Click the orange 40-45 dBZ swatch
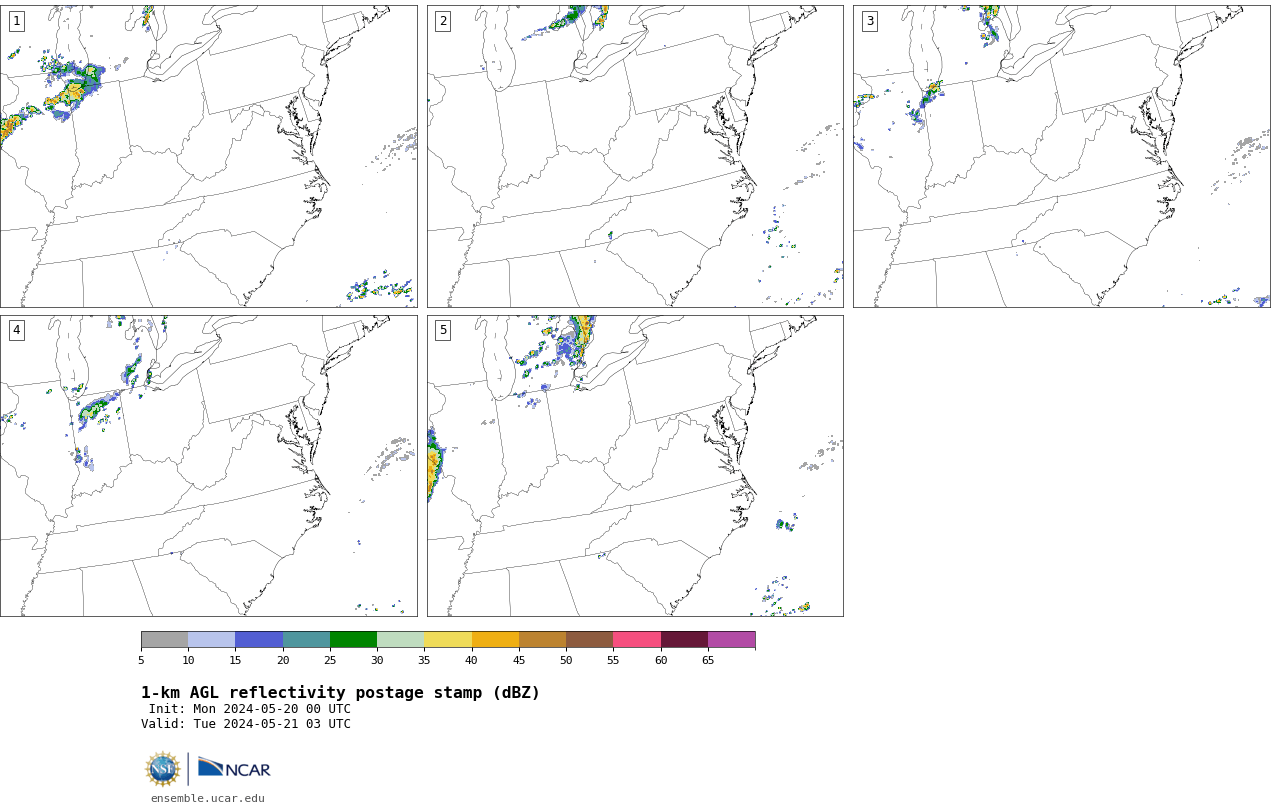This screenshot has height=809, width=1280. (495, 640)
